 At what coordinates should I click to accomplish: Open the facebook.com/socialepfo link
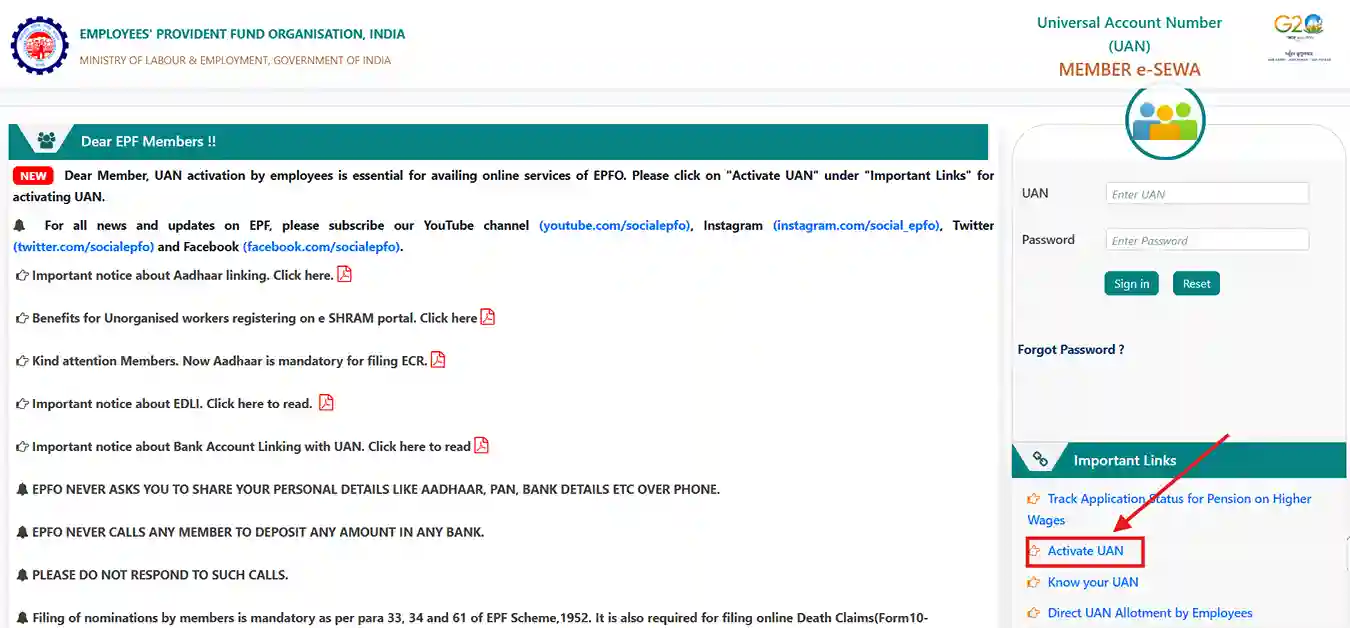321,247
